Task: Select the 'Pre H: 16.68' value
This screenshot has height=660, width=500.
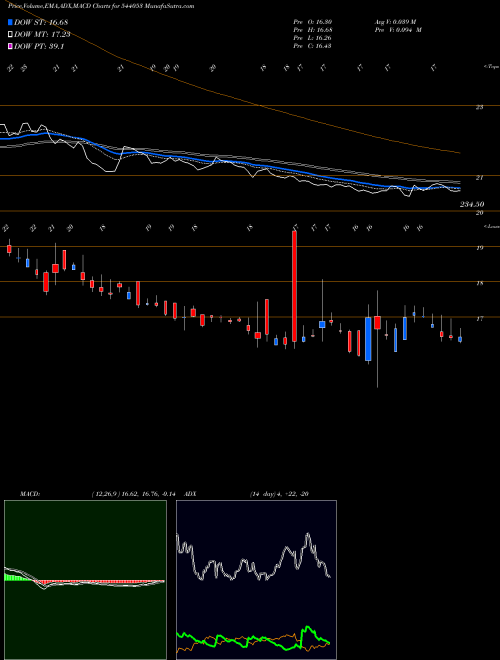Action: click(x=312, y=30)
